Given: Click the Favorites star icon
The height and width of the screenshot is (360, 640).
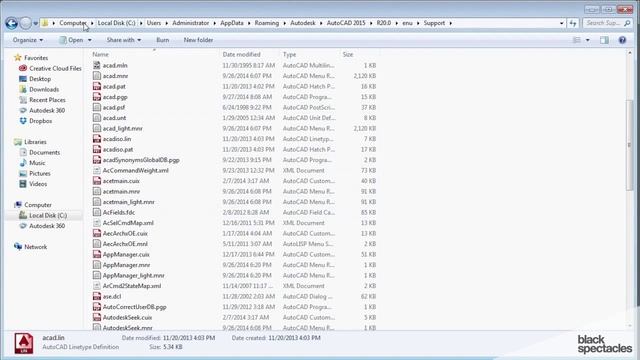Looking at the screenshot, I should 18,58.
